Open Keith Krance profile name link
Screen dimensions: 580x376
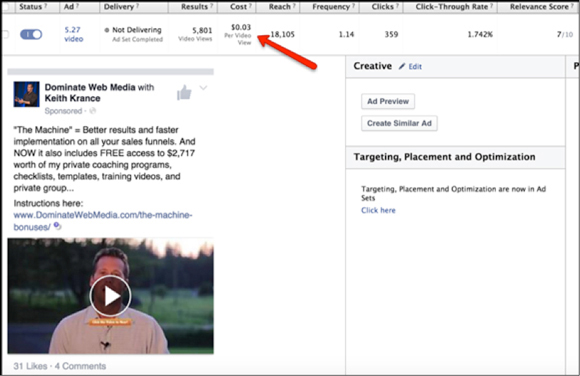click(x=72, y=98)
